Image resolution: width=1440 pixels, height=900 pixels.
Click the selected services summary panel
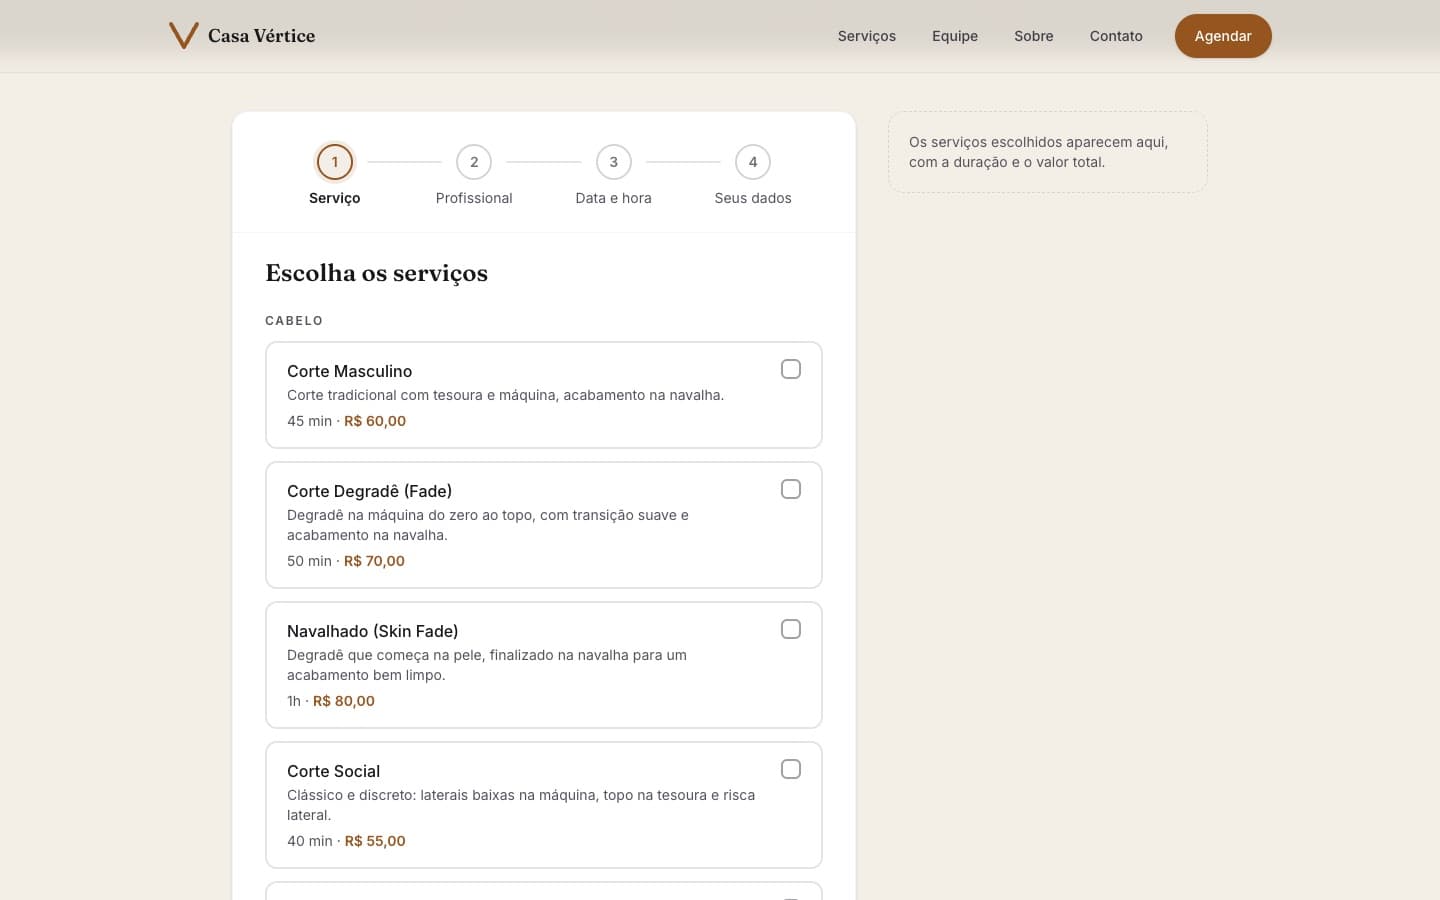[1048, 152]
